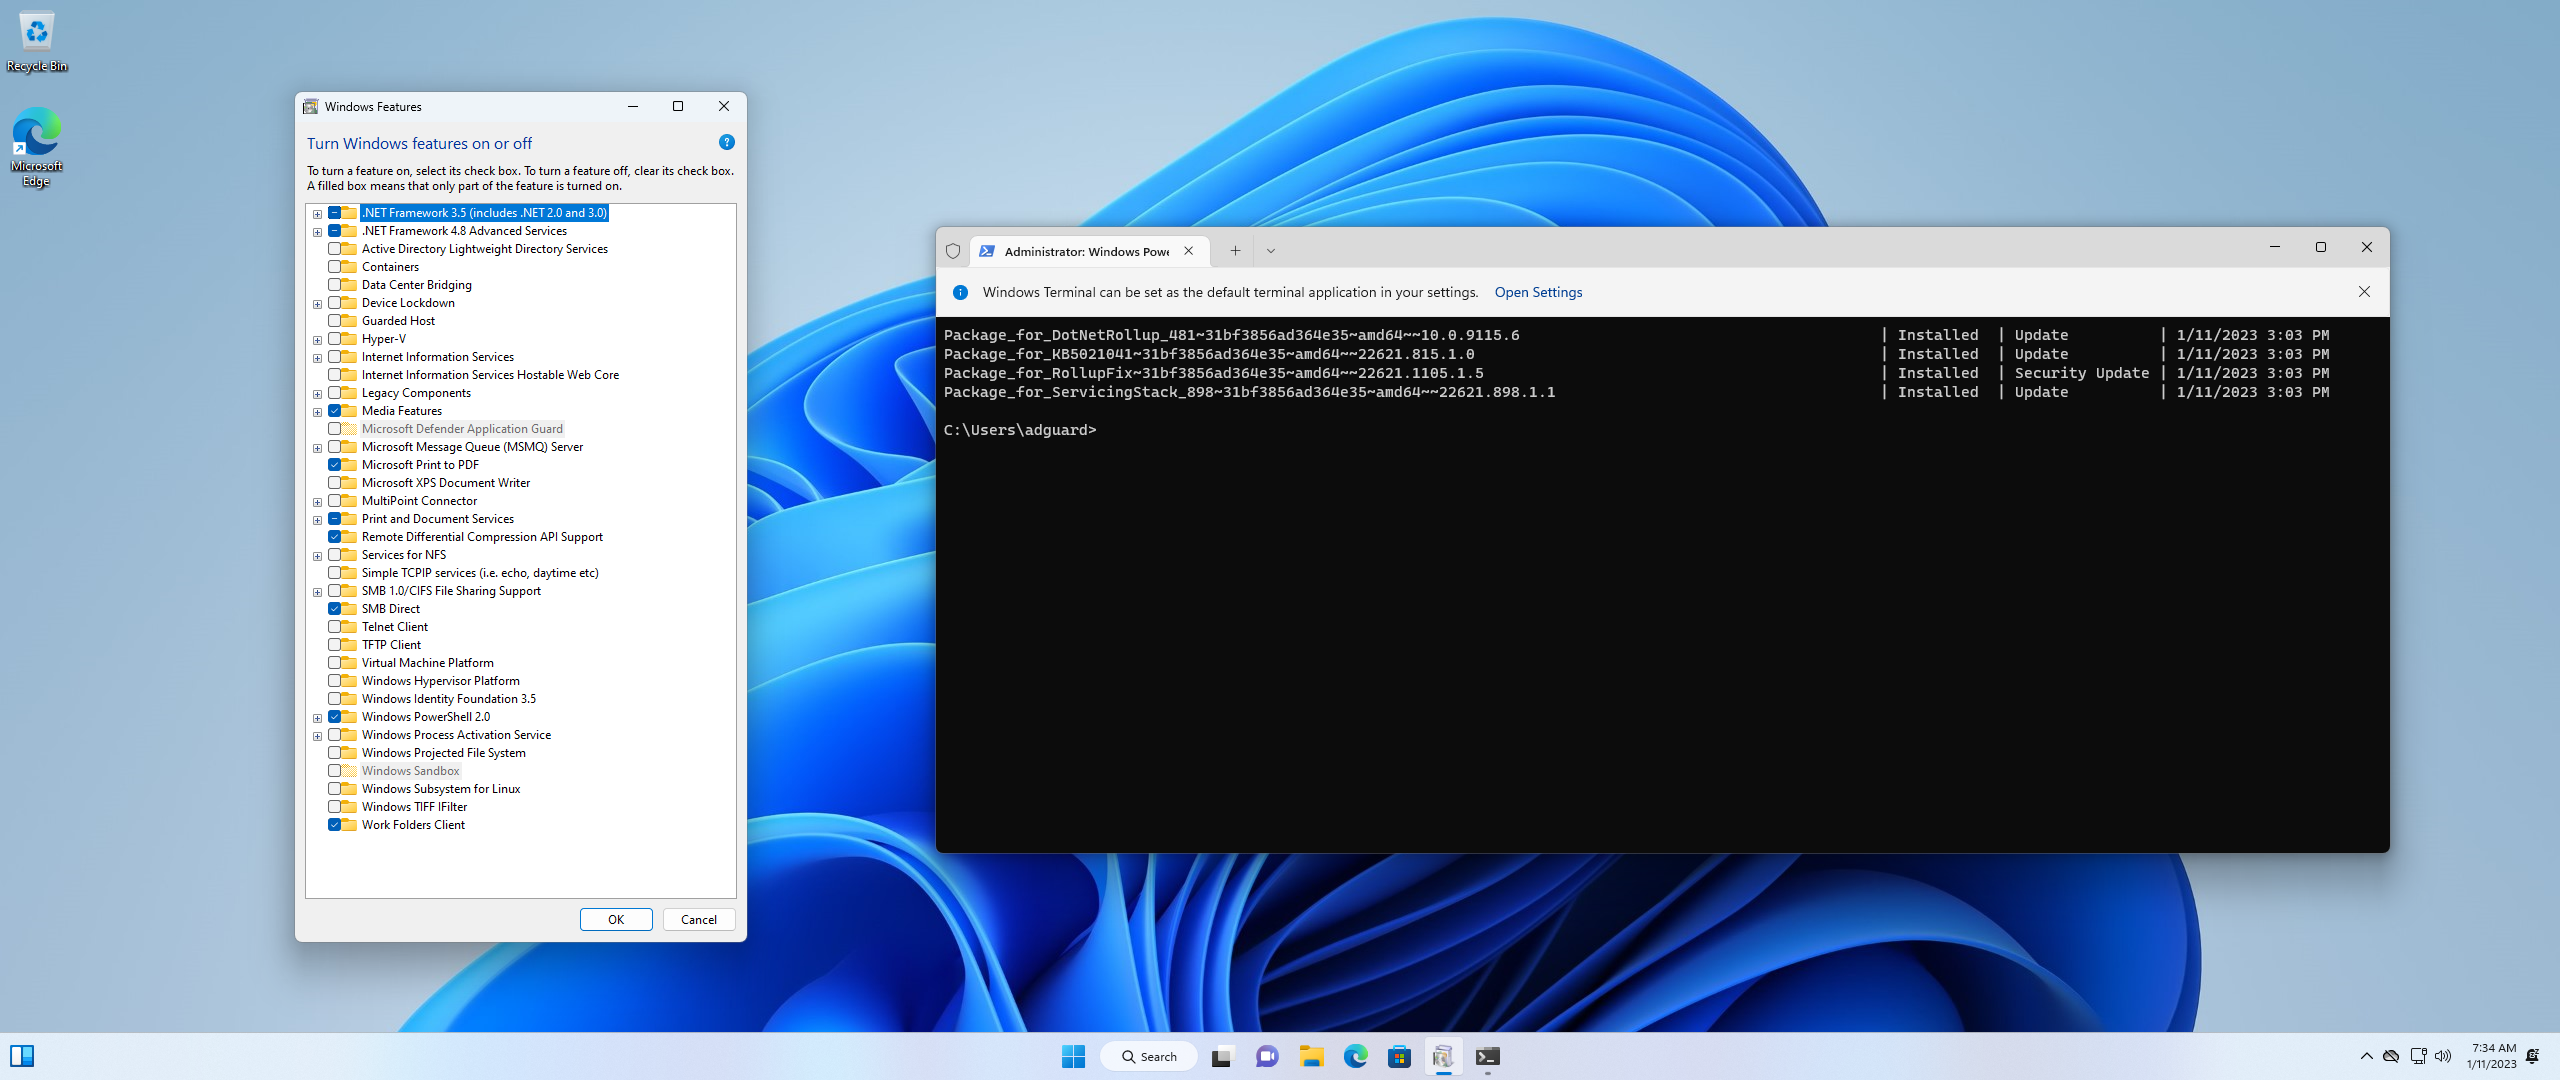
Task: Click the Search taskbar icon
Action: click(1144, 1054)
